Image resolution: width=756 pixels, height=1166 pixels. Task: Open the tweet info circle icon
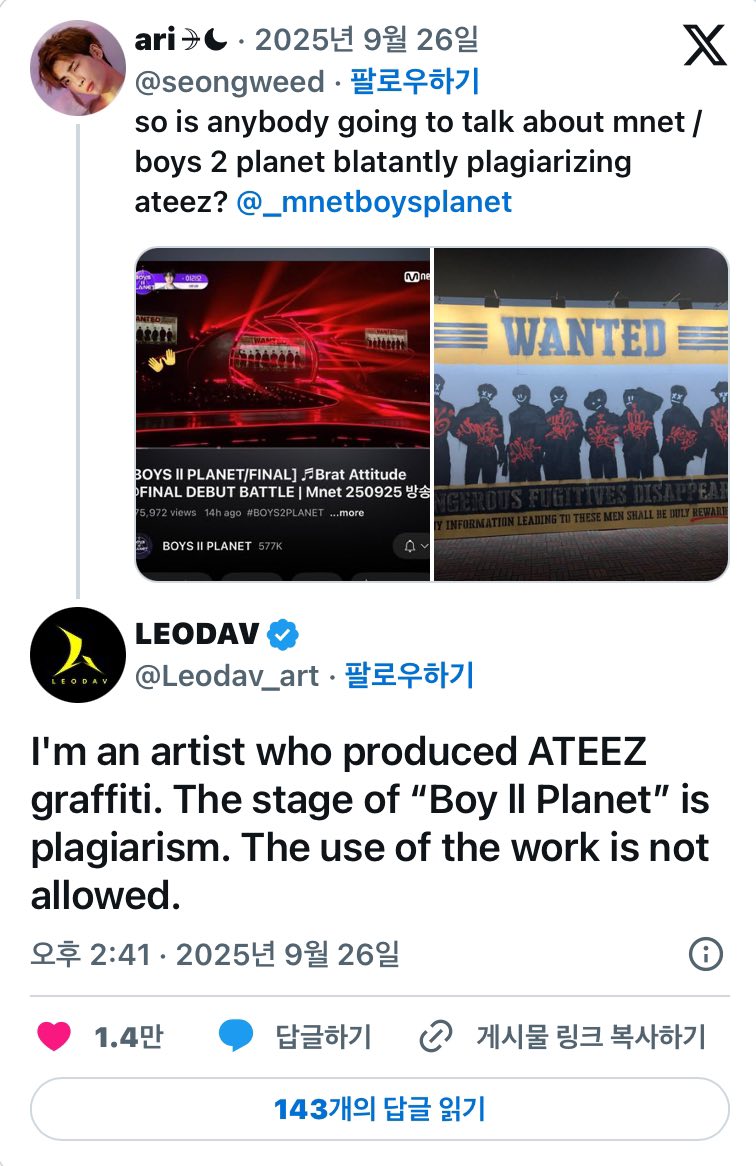706,954
